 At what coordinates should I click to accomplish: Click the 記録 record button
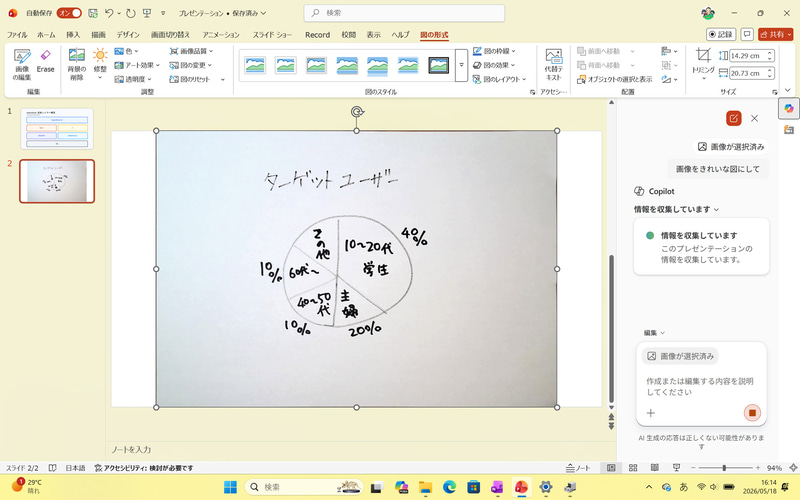tap(721, 34)
